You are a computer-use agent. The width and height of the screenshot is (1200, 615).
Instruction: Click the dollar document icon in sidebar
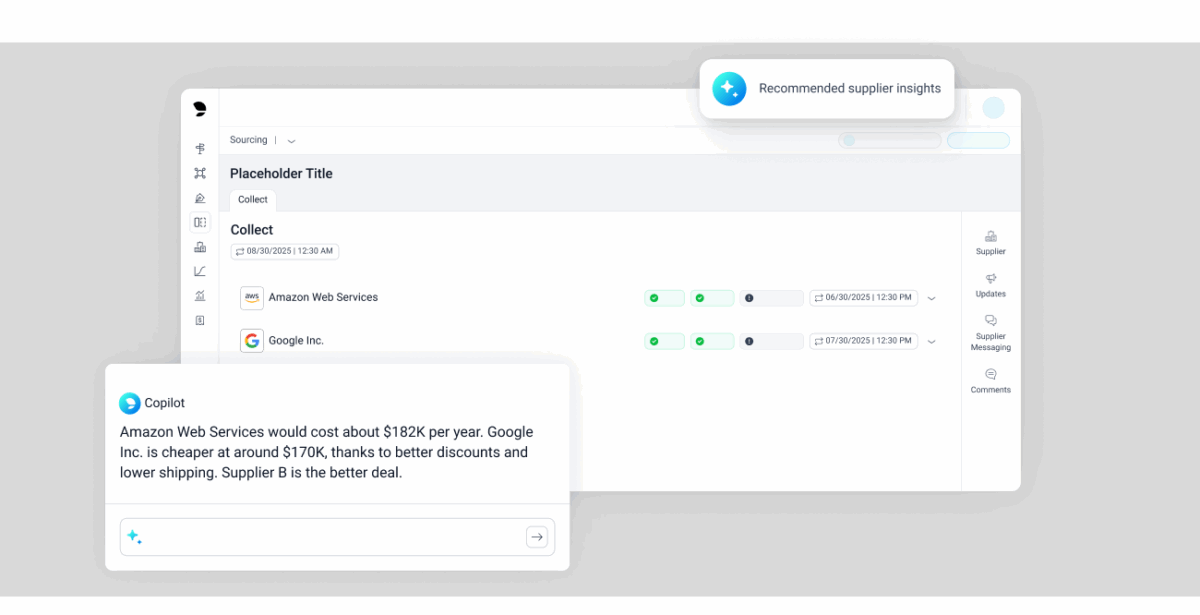[200, 320]
